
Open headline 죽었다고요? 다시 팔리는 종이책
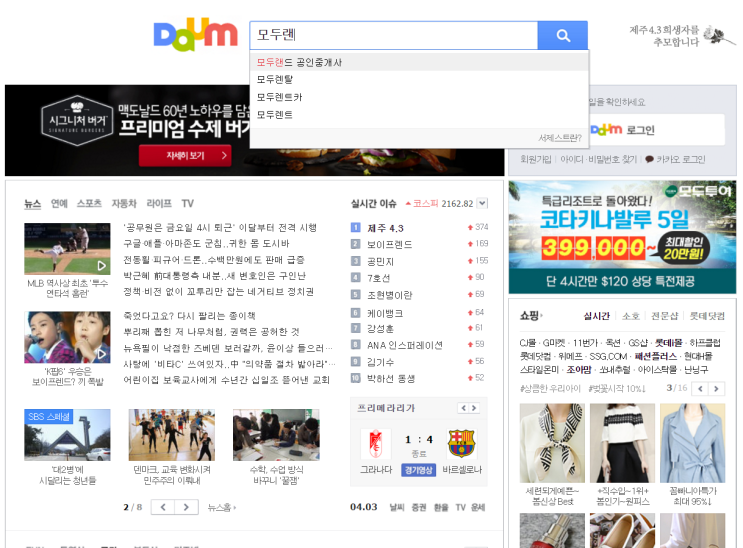click(190, 316)
